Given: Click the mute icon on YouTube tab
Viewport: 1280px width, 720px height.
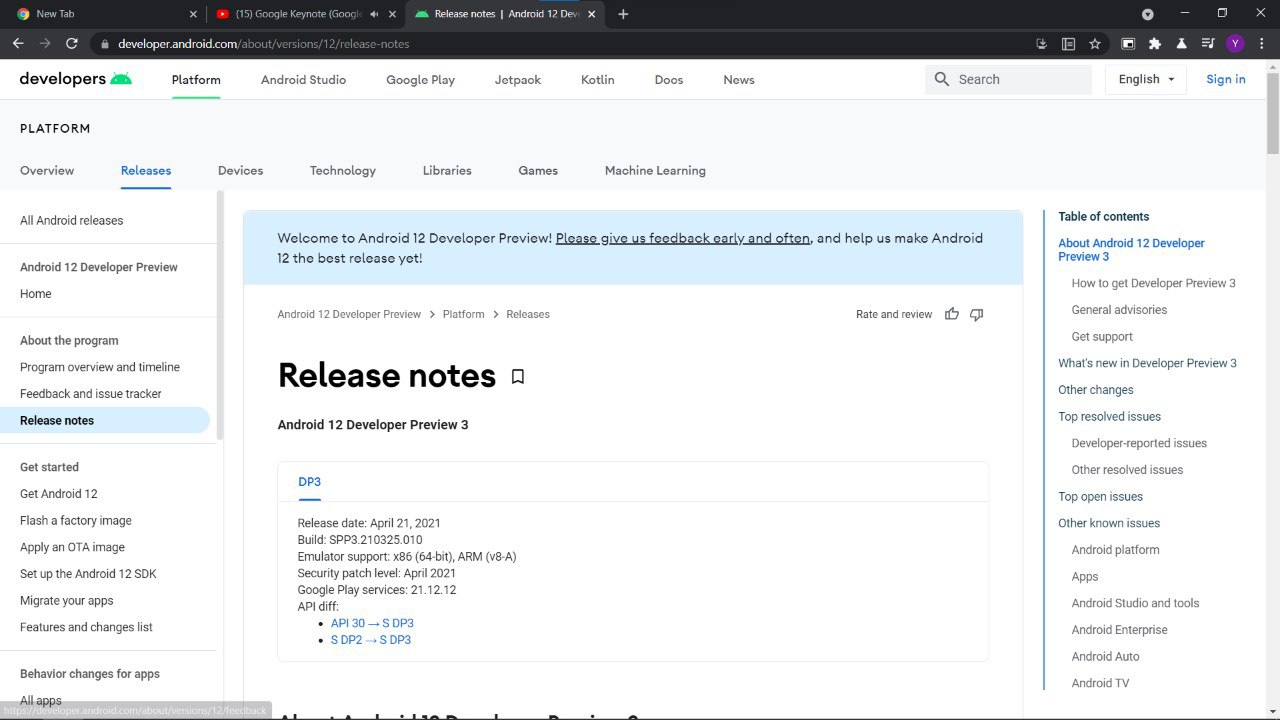Looking at the screenshot, I should tap(374, 14).
